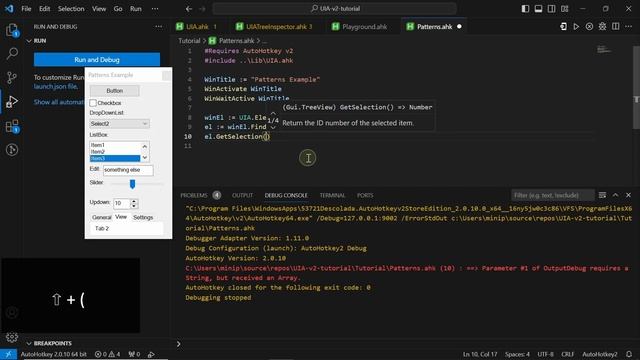Click the stop script circled-x icon
The image size is (640, 360).
[x=589, y=27]
